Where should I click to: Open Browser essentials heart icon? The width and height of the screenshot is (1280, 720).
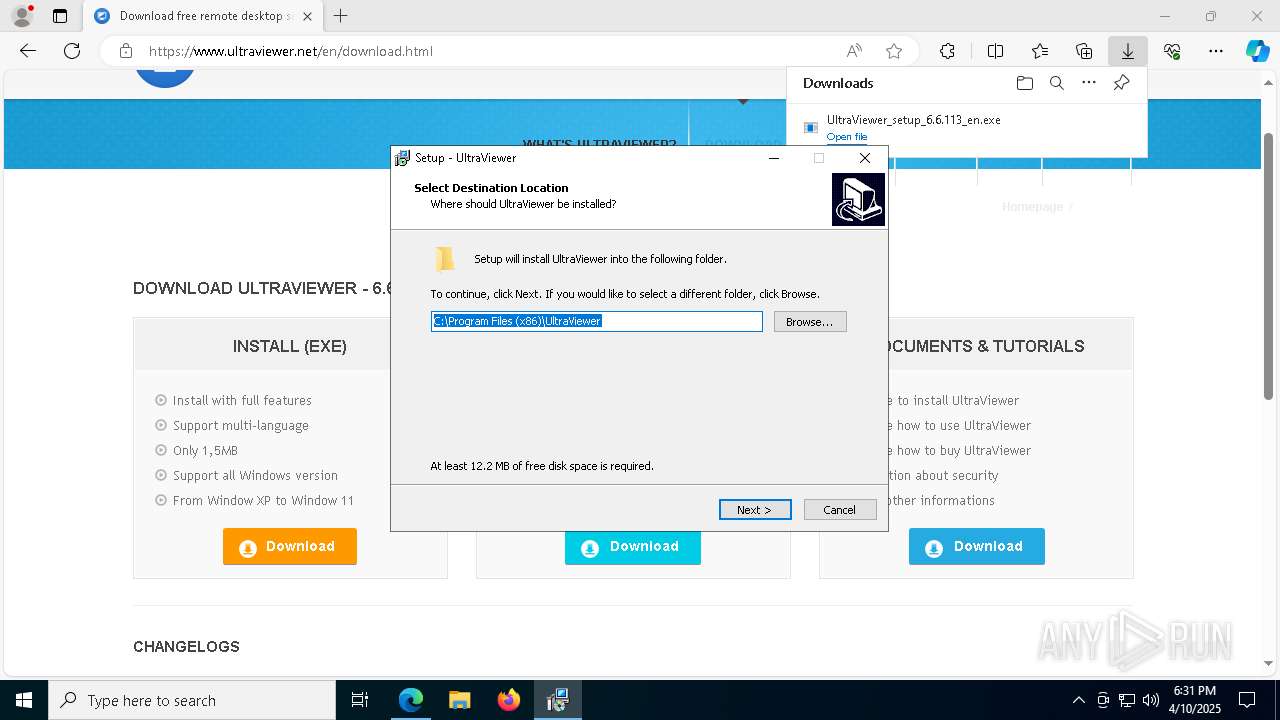pos(1172,51)
